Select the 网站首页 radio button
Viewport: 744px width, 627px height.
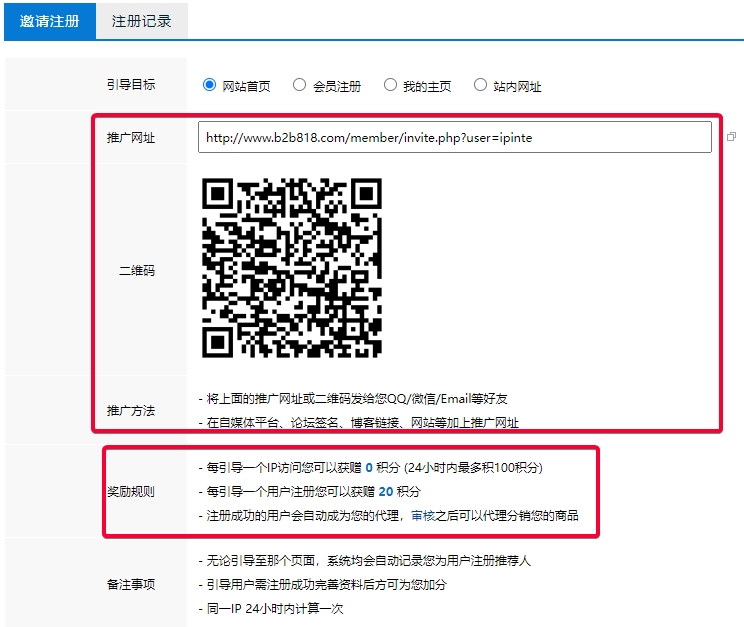(210, 85)
